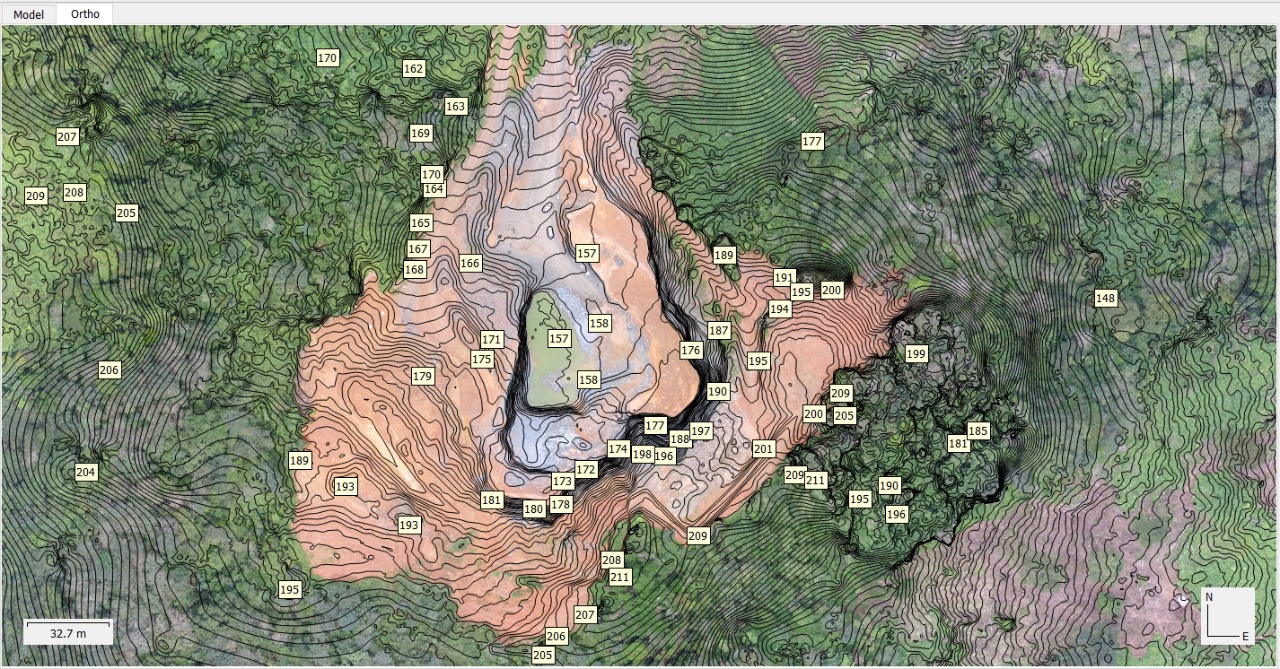Screen dimensions: 1280x669
Task: Click the 166 elevation label
Action: 470,263
